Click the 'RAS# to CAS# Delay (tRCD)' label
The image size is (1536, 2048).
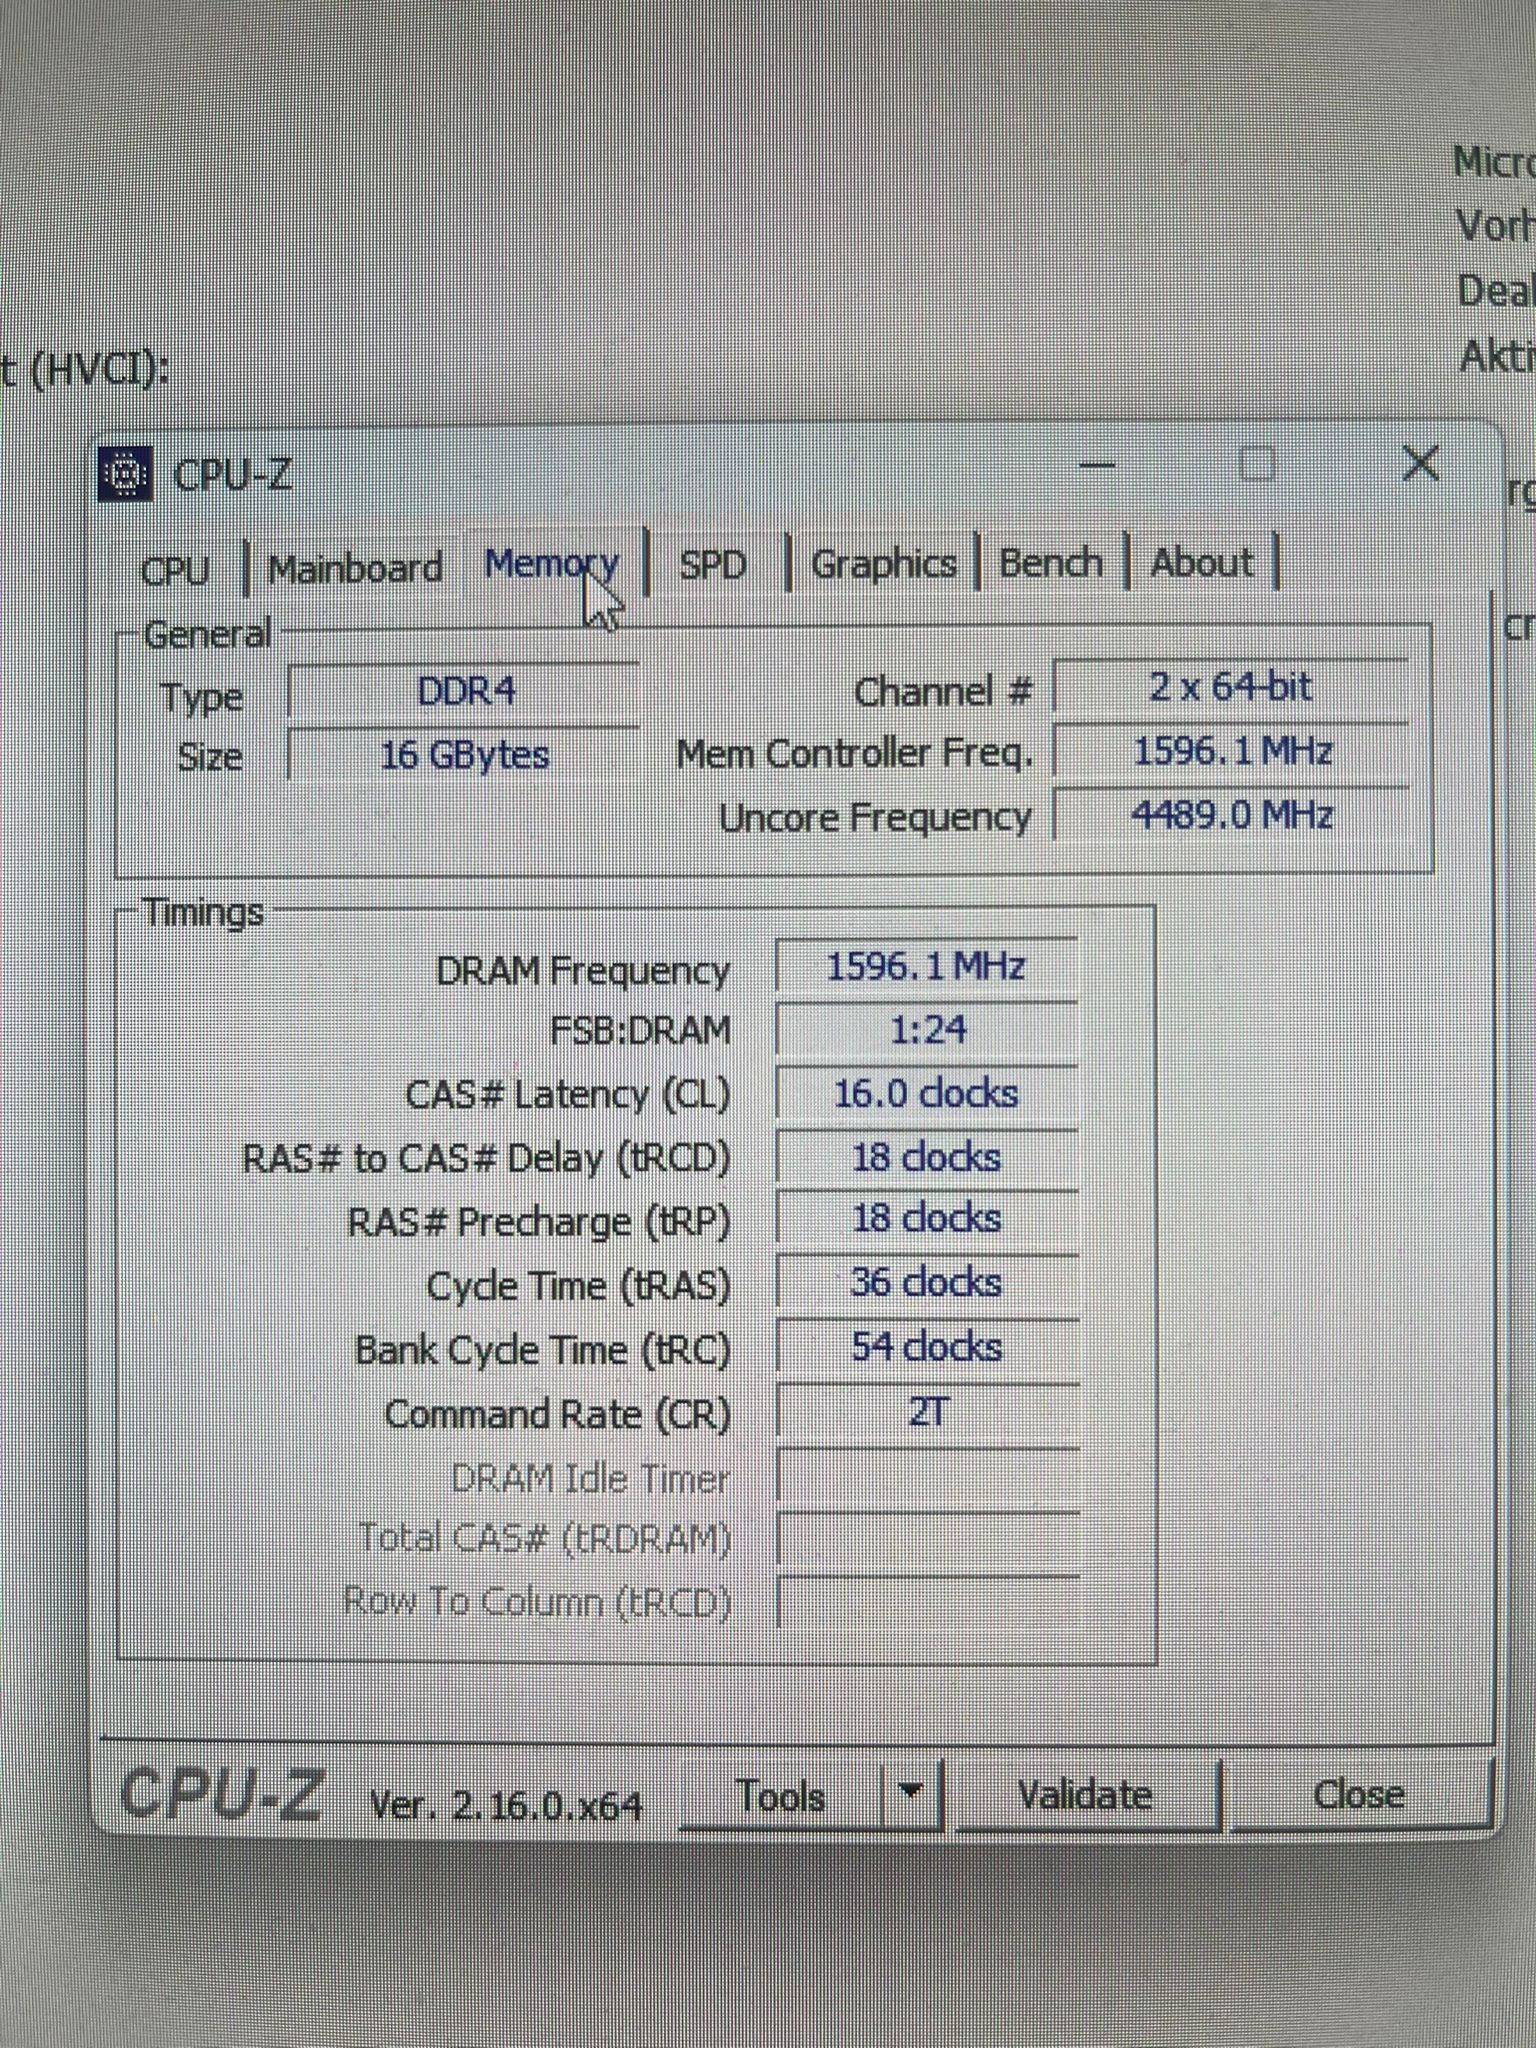[x=487, y=1160]
